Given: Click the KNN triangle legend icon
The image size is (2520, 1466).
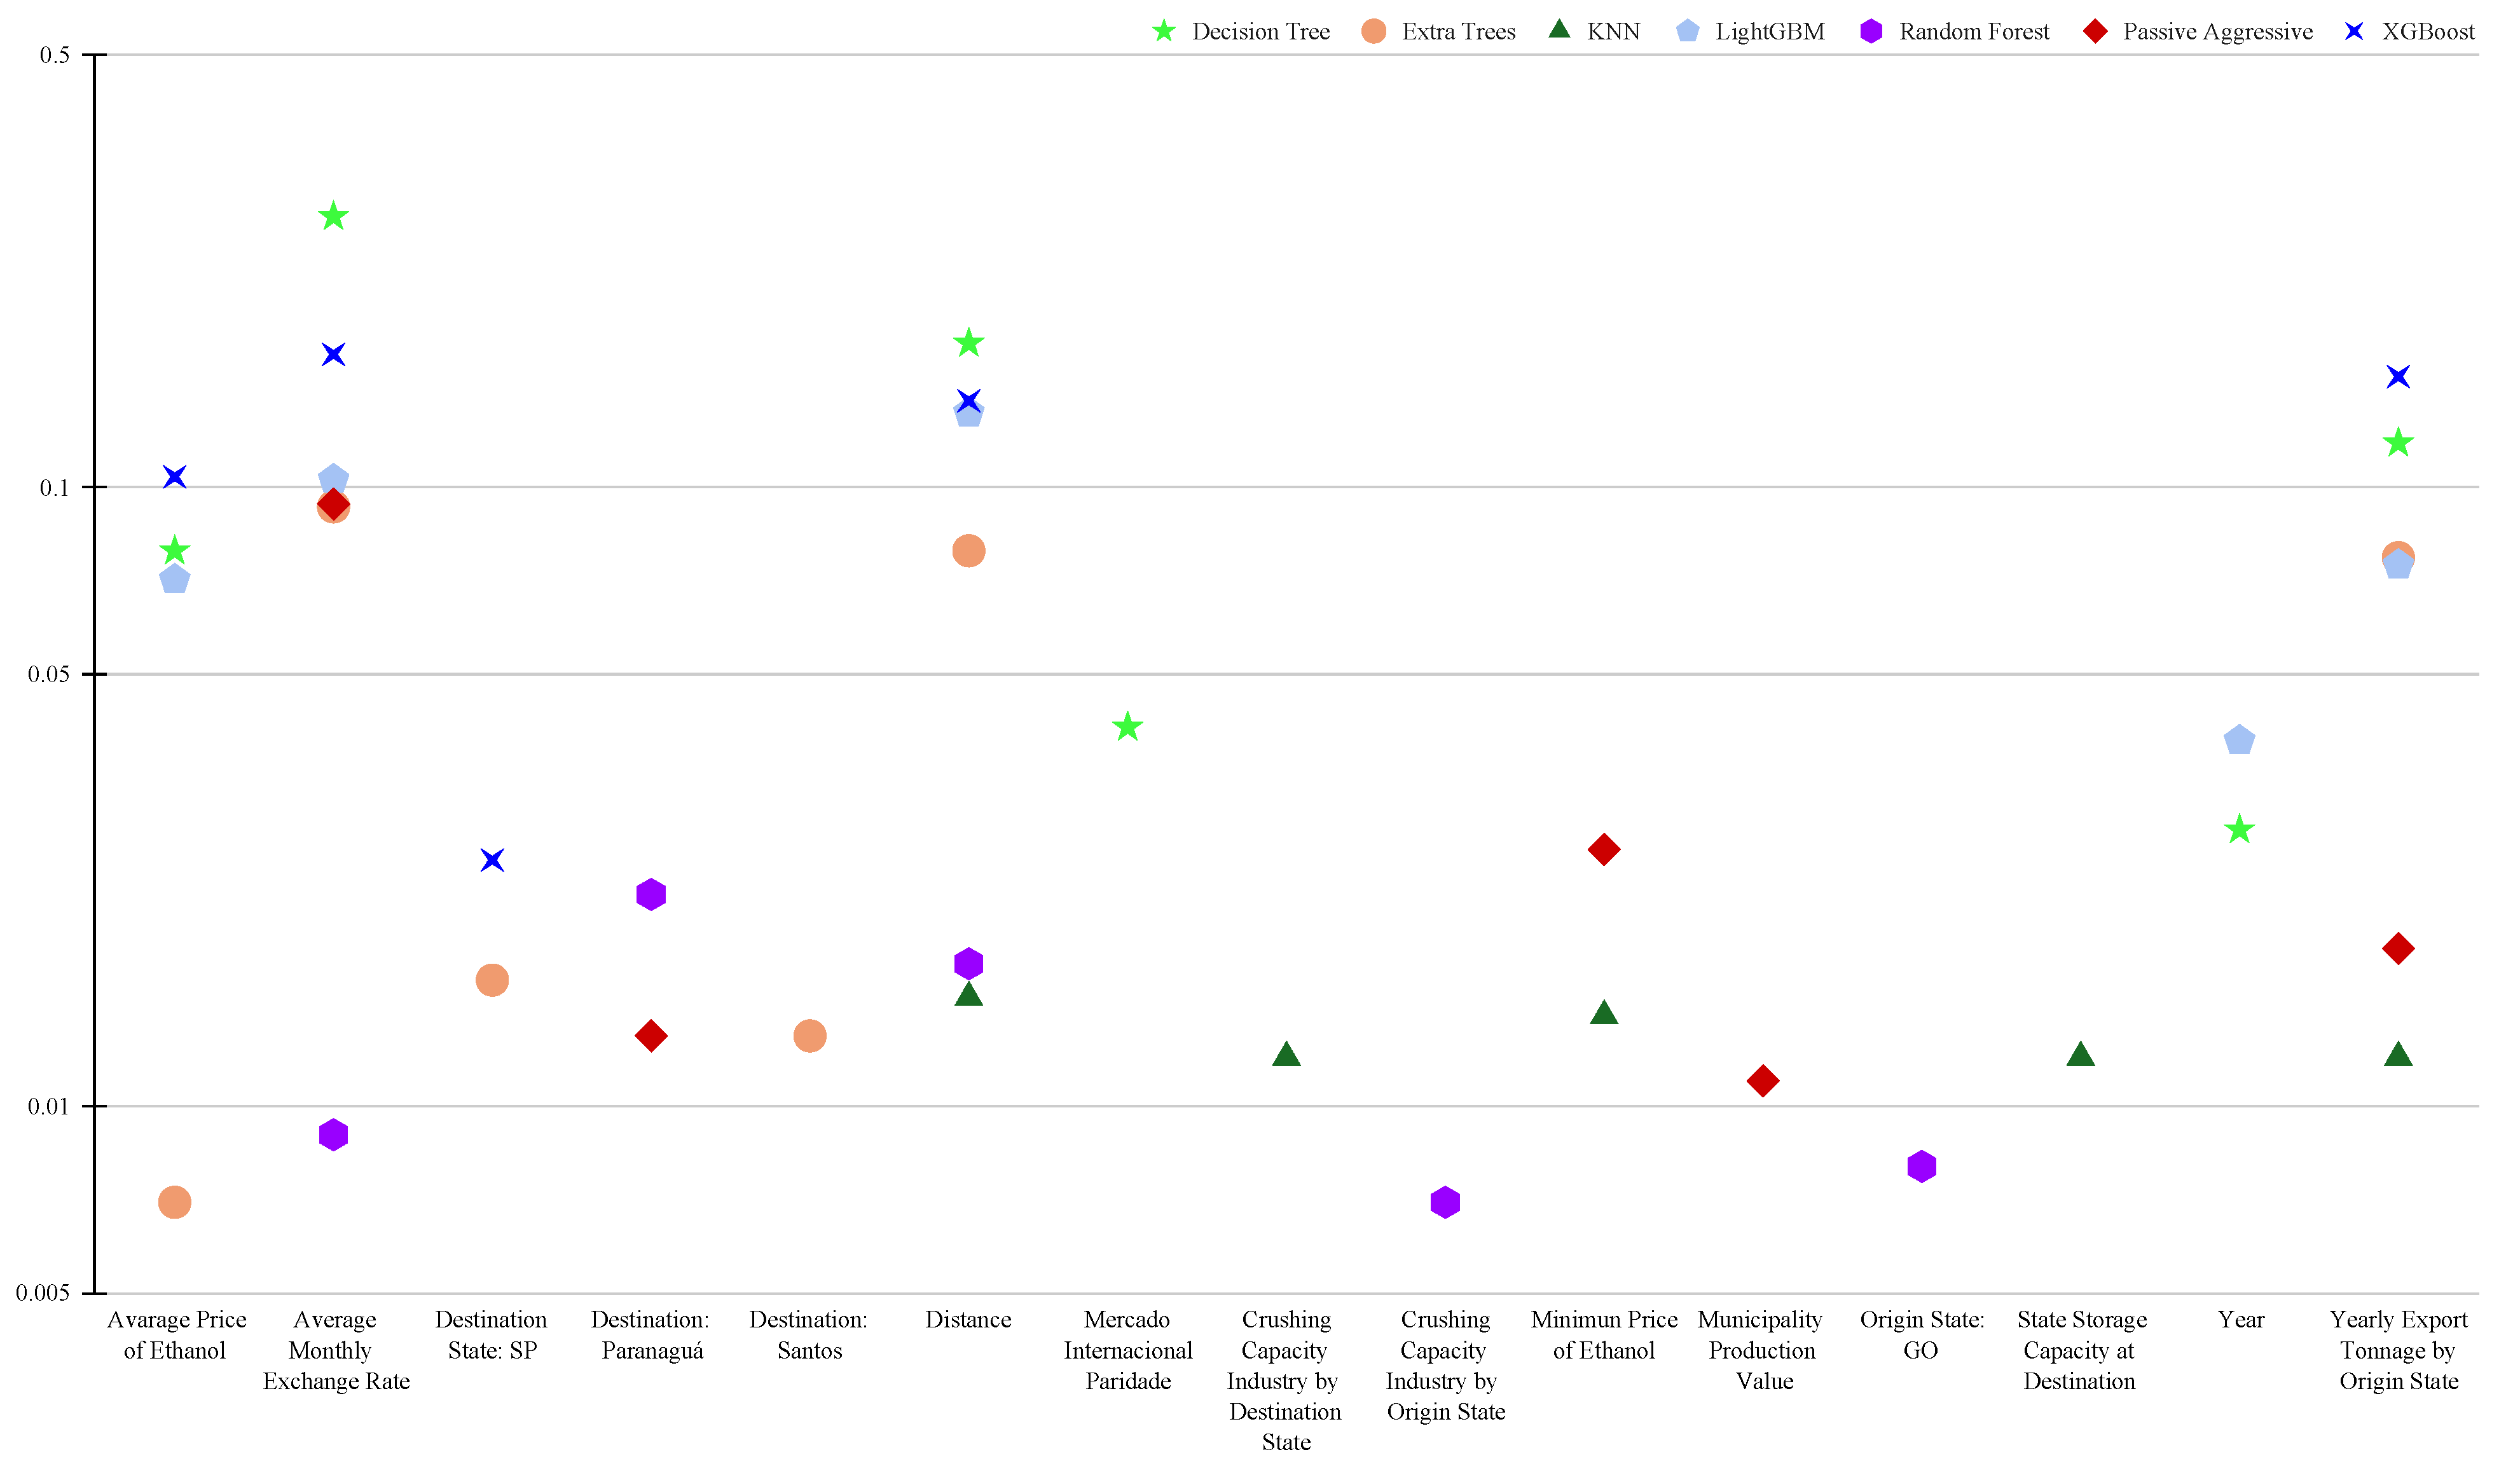Looking at the screenshot, I should [x=1560, y=31].
